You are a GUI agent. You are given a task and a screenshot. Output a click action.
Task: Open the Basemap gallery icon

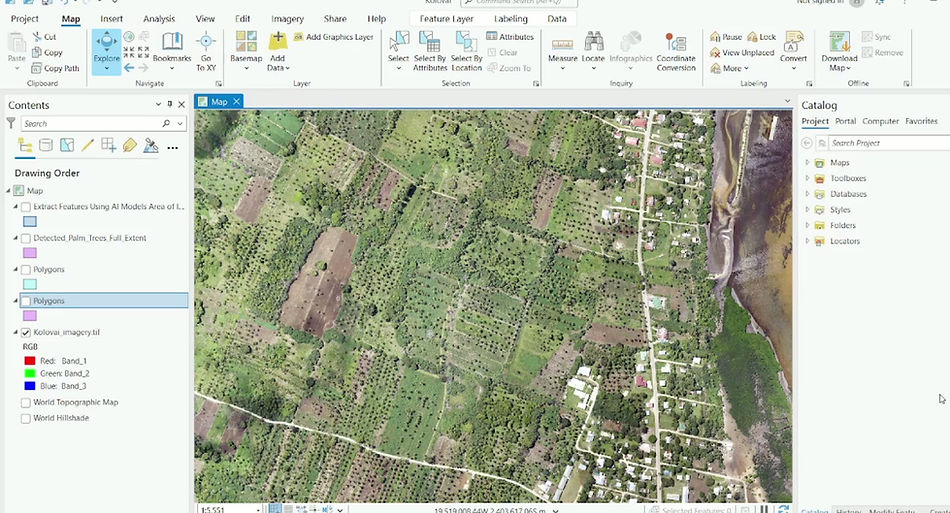coord(246,41)
